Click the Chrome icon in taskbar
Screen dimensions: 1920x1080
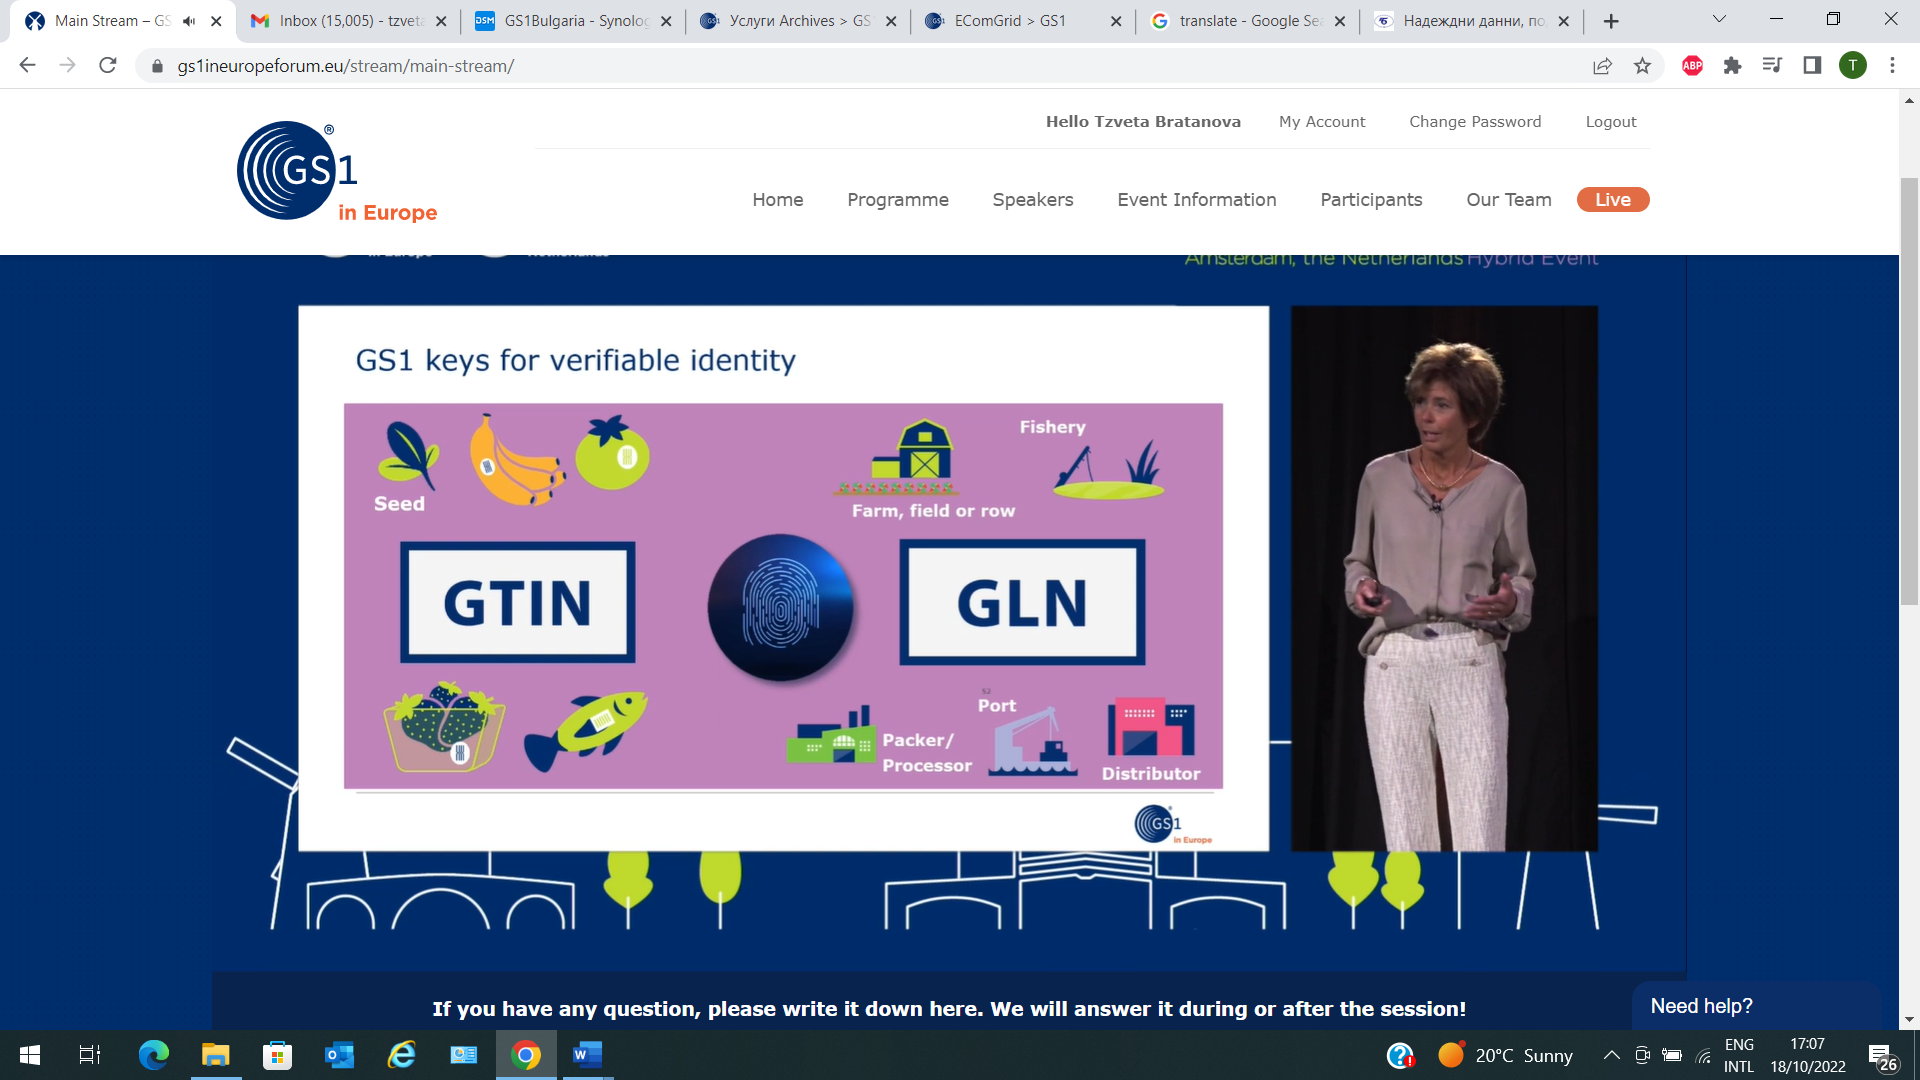[526, 1055]
